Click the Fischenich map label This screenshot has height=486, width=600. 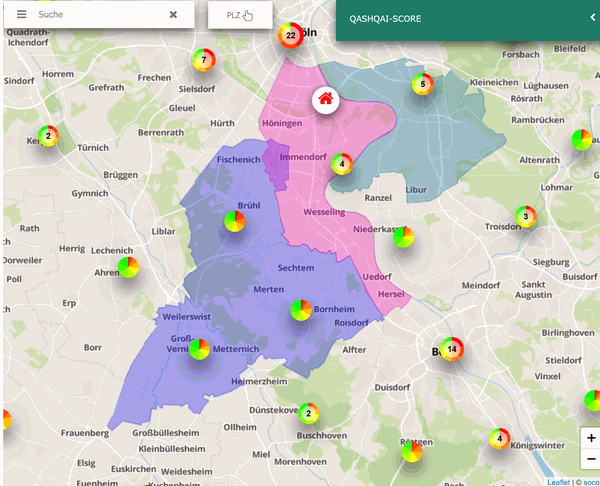click(238, 160)
